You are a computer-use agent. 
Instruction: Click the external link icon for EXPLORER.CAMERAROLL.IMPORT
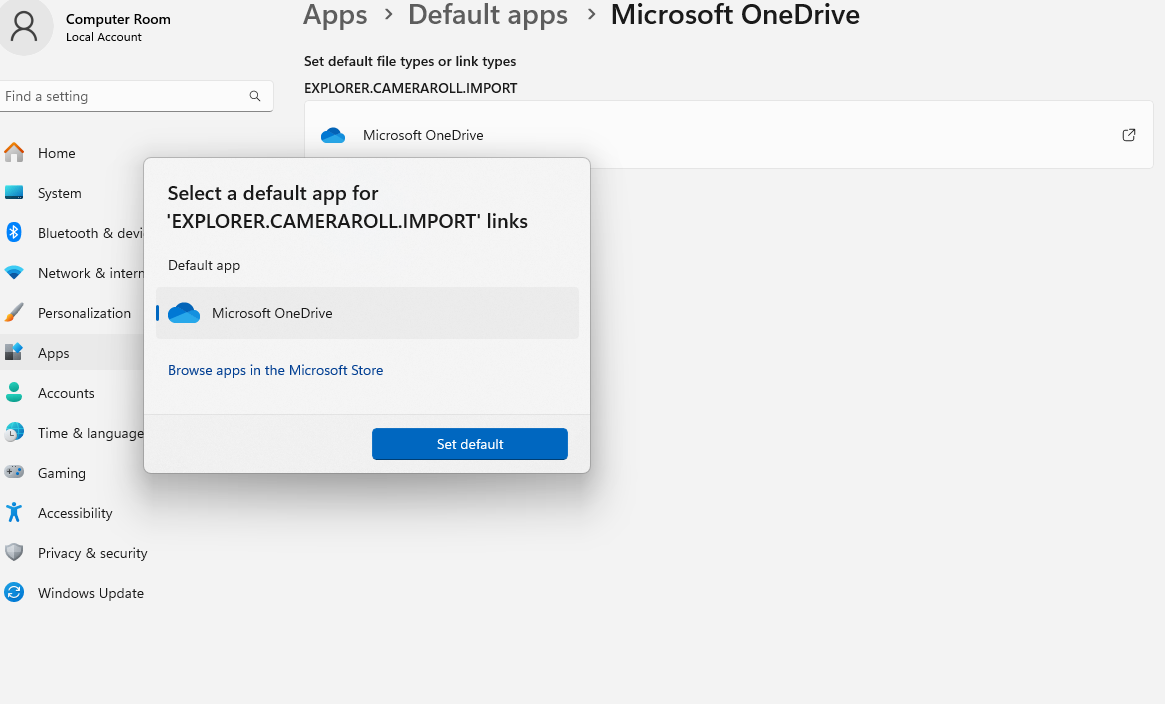[x=1129, y=134]
